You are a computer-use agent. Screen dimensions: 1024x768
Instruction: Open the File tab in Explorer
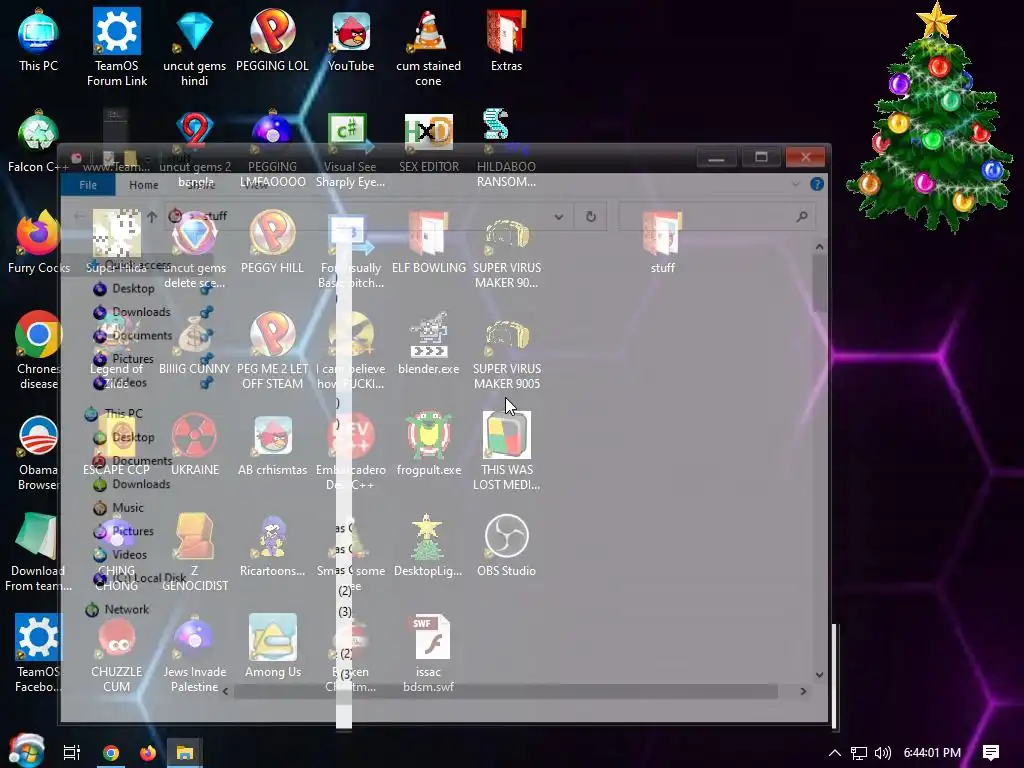click(88, 185)
